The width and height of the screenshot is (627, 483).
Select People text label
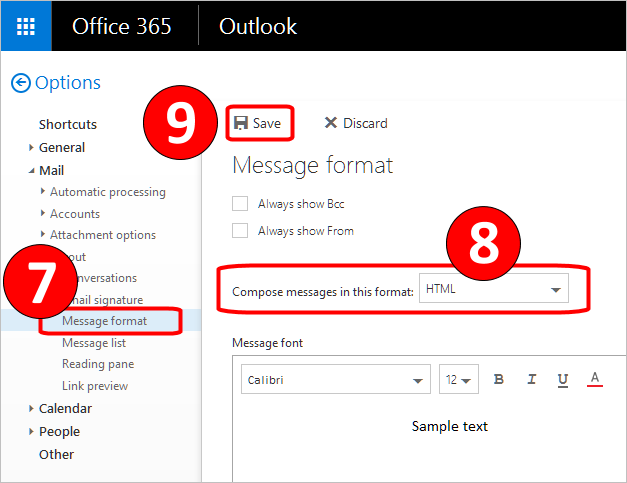pyautogui.click(x=59, y=432)
